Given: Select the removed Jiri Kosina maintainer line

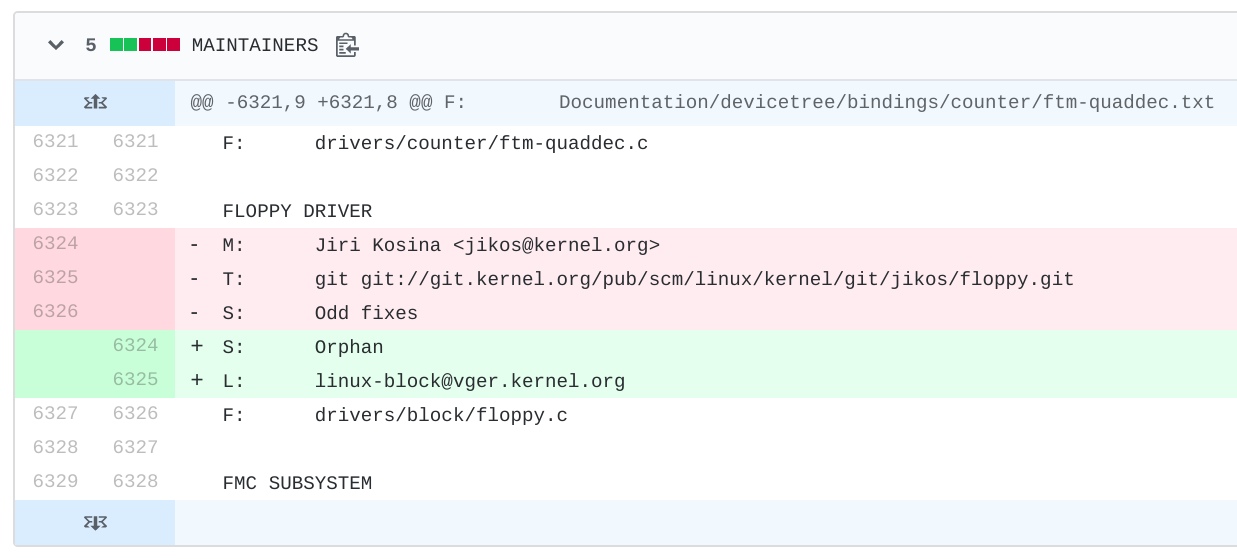Looking at the screenshot, I should click(706, 245).
